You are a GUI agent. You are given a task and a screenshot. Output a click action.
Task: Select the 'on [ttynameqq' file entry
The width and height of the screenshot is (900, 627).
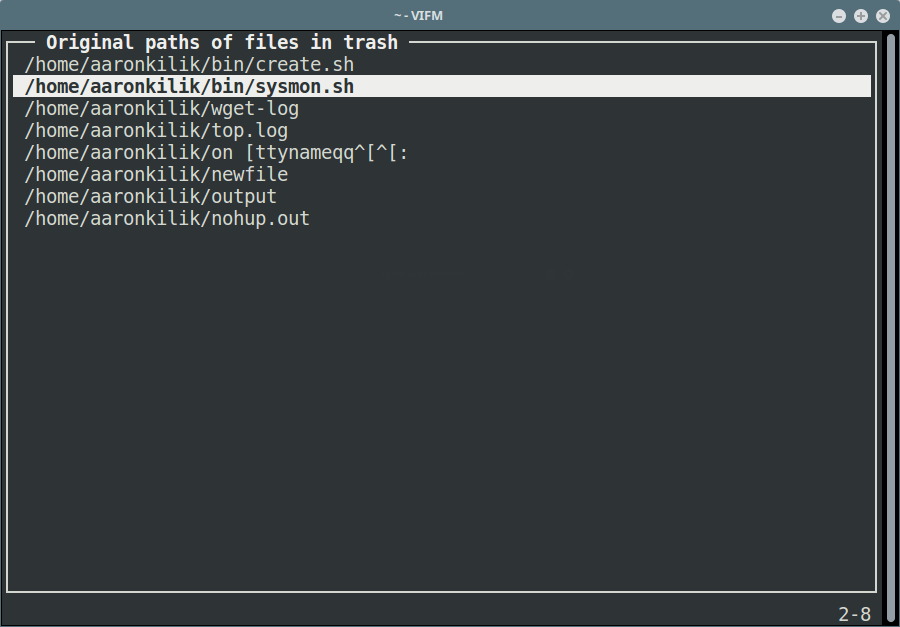tap(216, 153)
